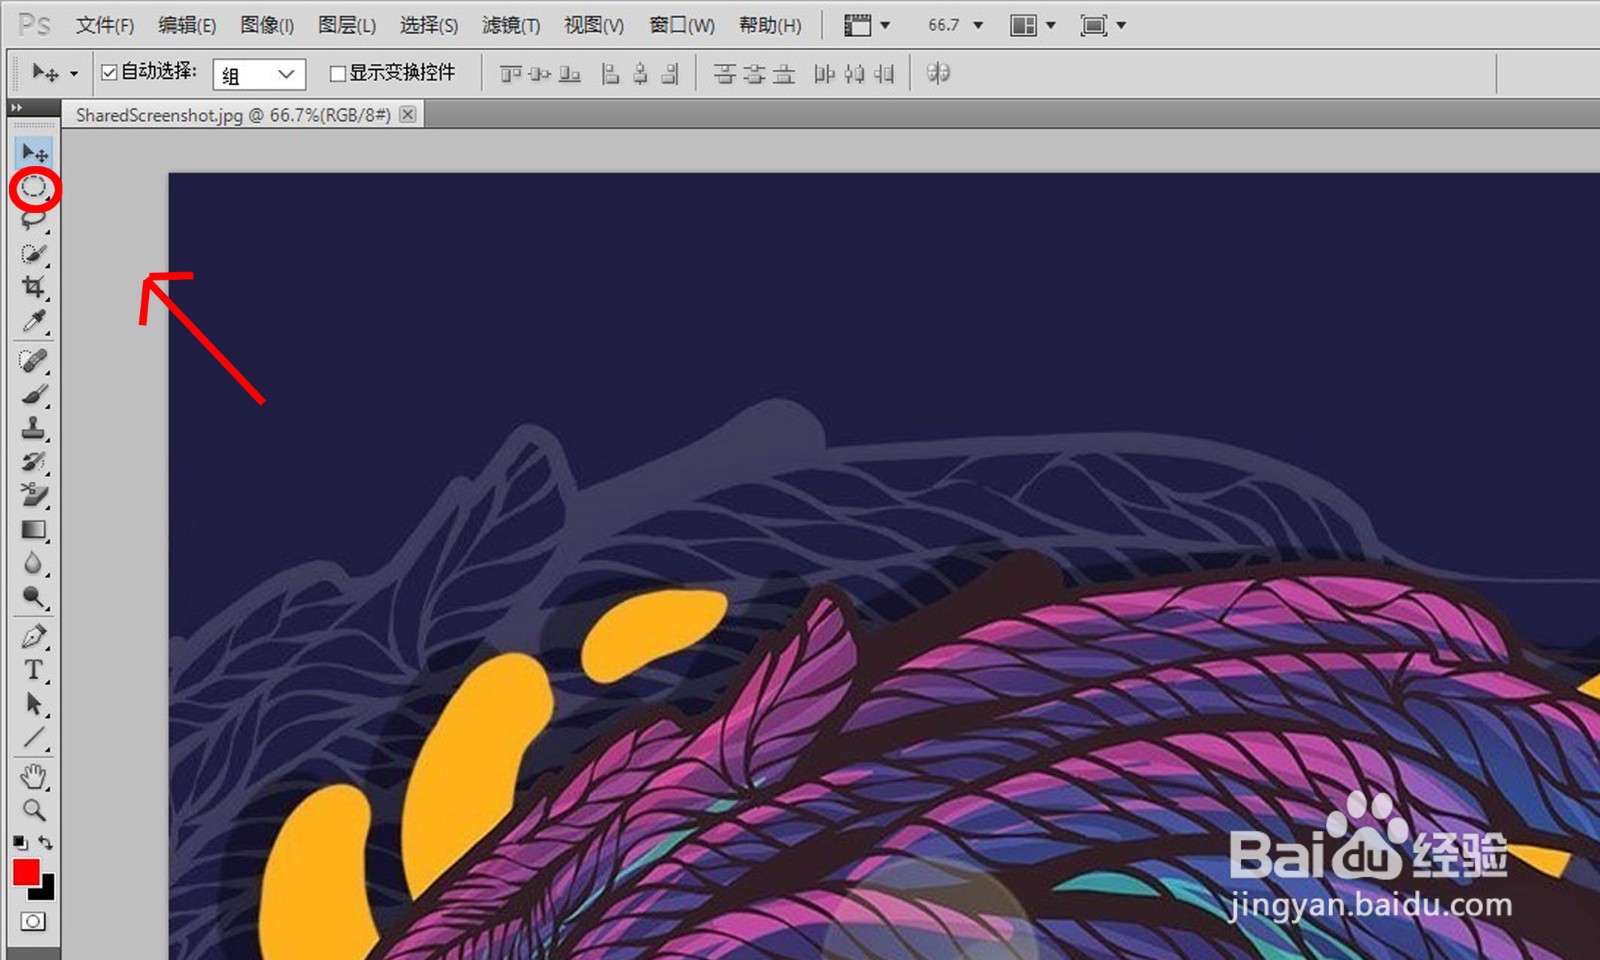The image size is (1600, 960).
Task: Select the Move tool in toolbox
Action: 34,153
